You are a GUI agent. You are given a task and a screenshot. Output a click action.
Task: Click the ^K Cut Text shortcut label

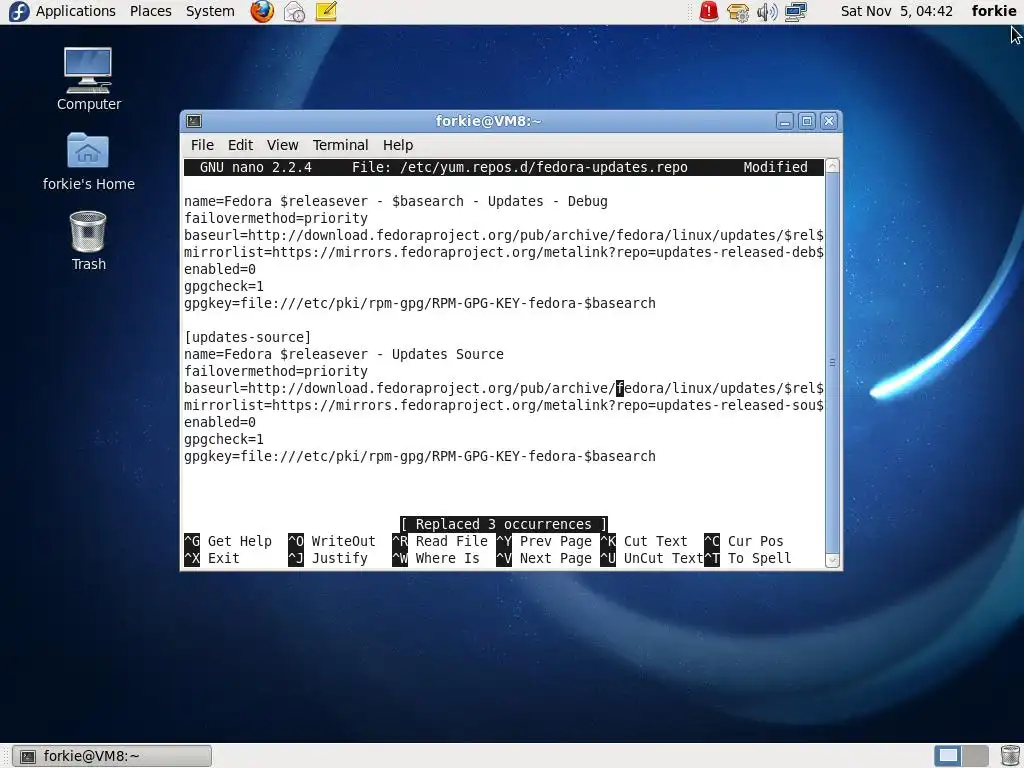(x=644, y=541)
